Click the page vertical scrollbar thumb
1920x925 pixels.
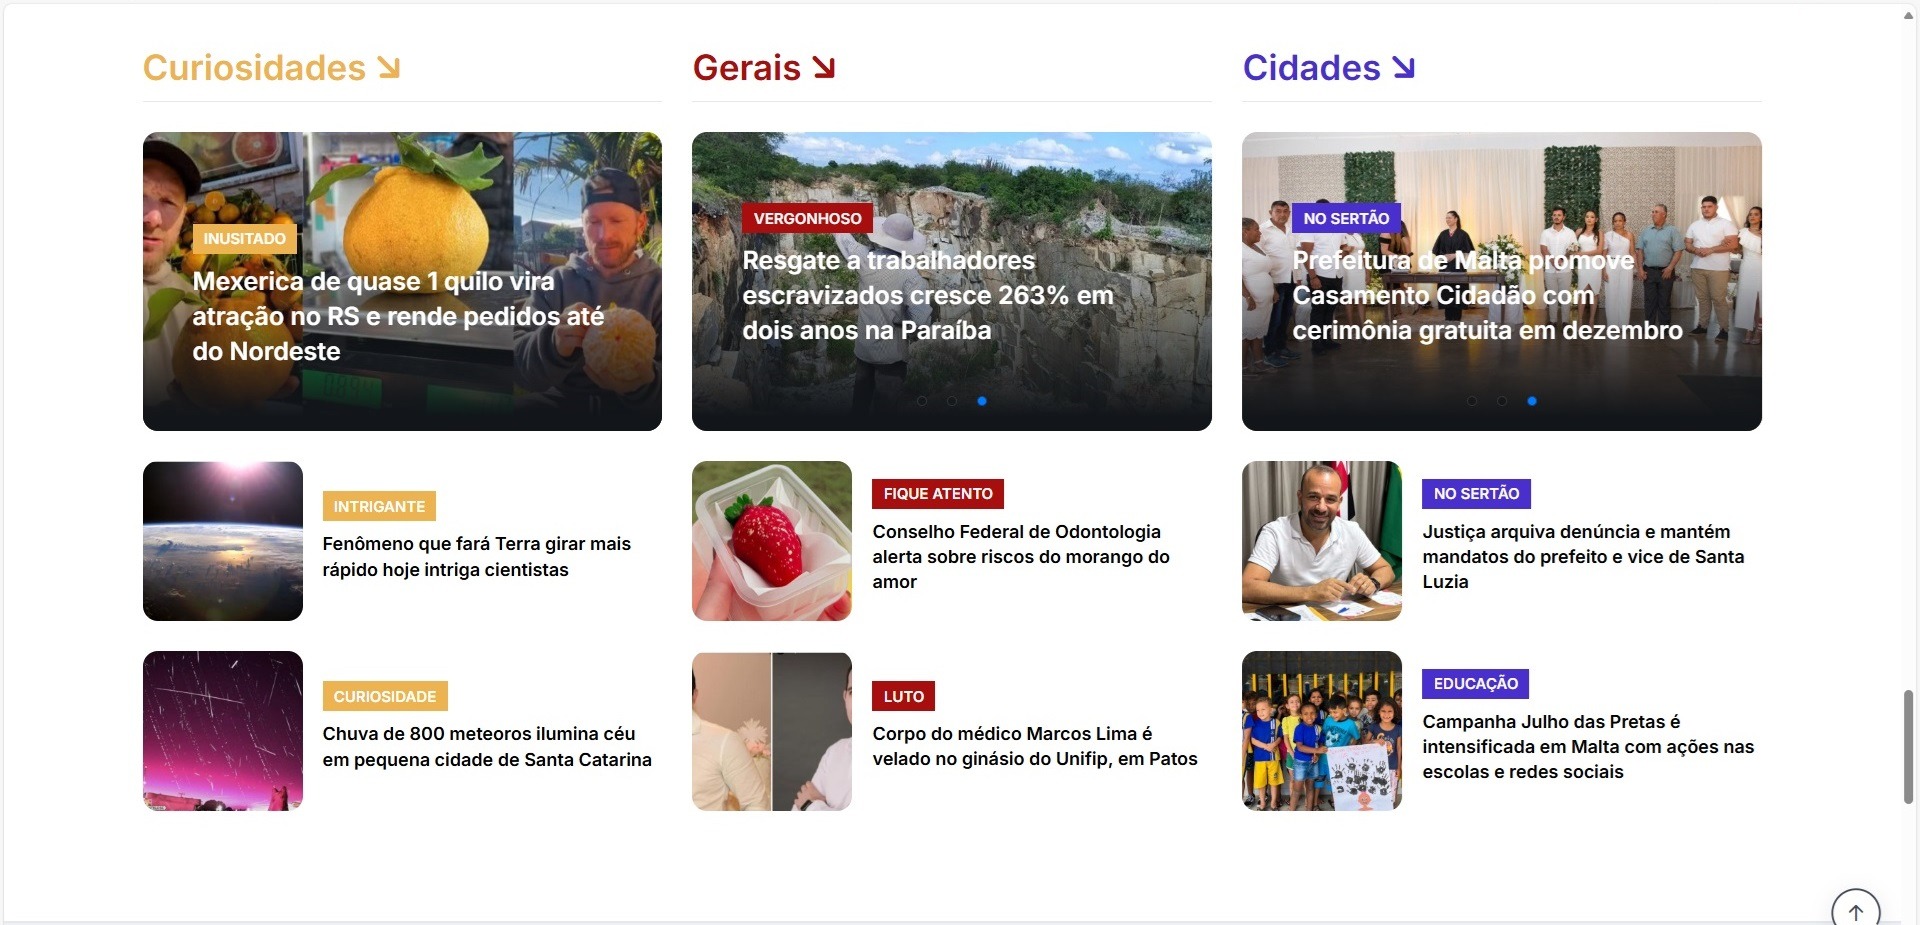click(1908, 747)
